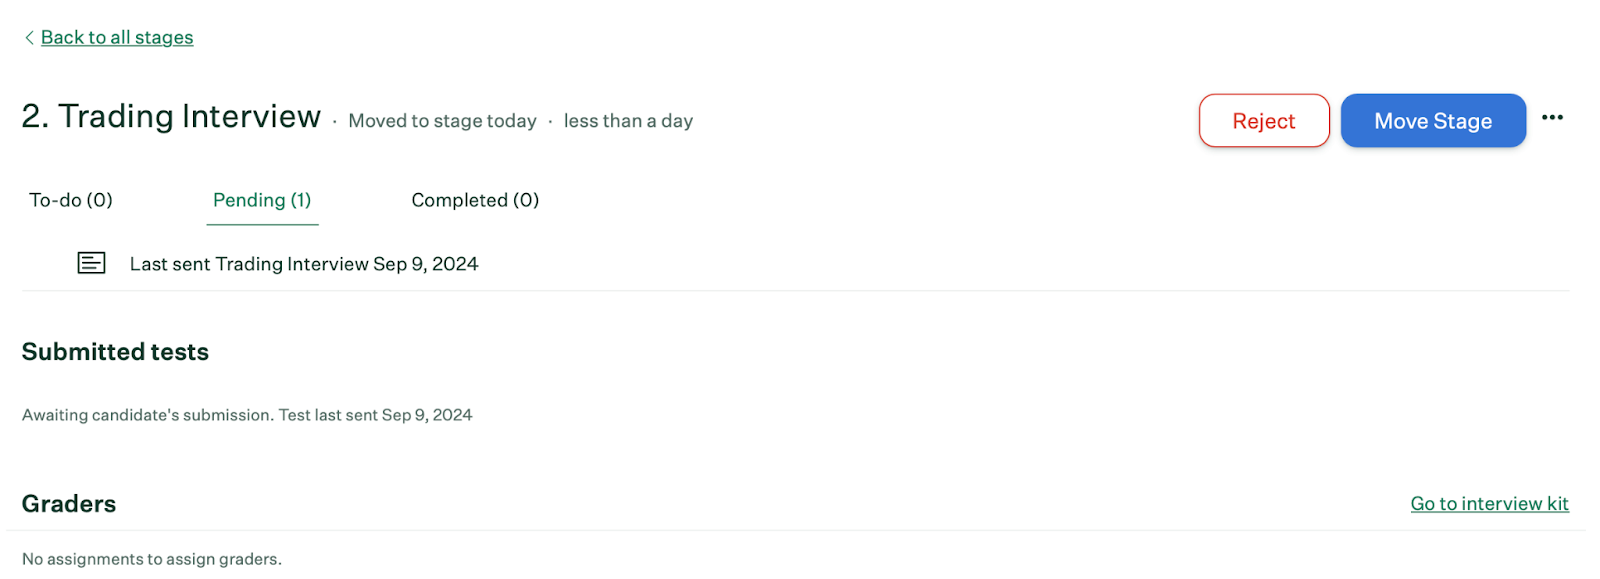
Task: Click the Move Stage button
Action: pos(1432,121)
